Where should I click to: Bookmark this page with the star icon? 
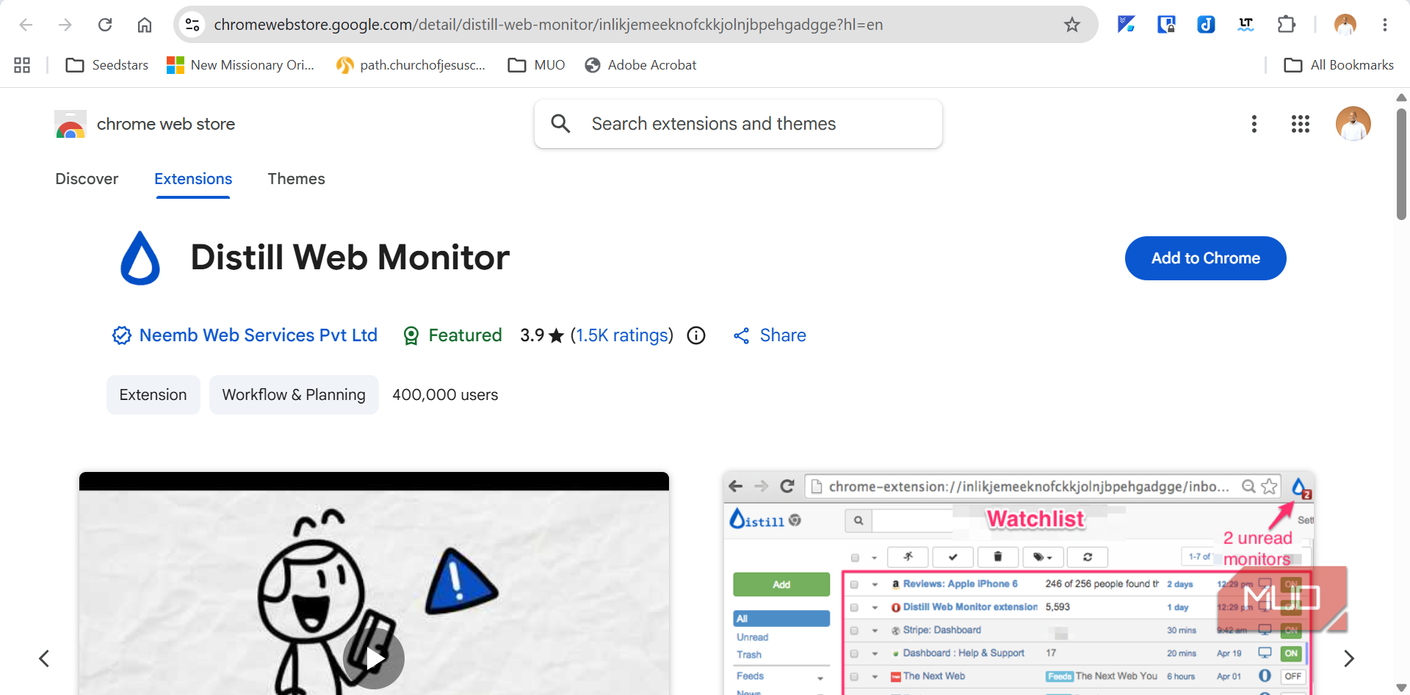pos(1072,25)
